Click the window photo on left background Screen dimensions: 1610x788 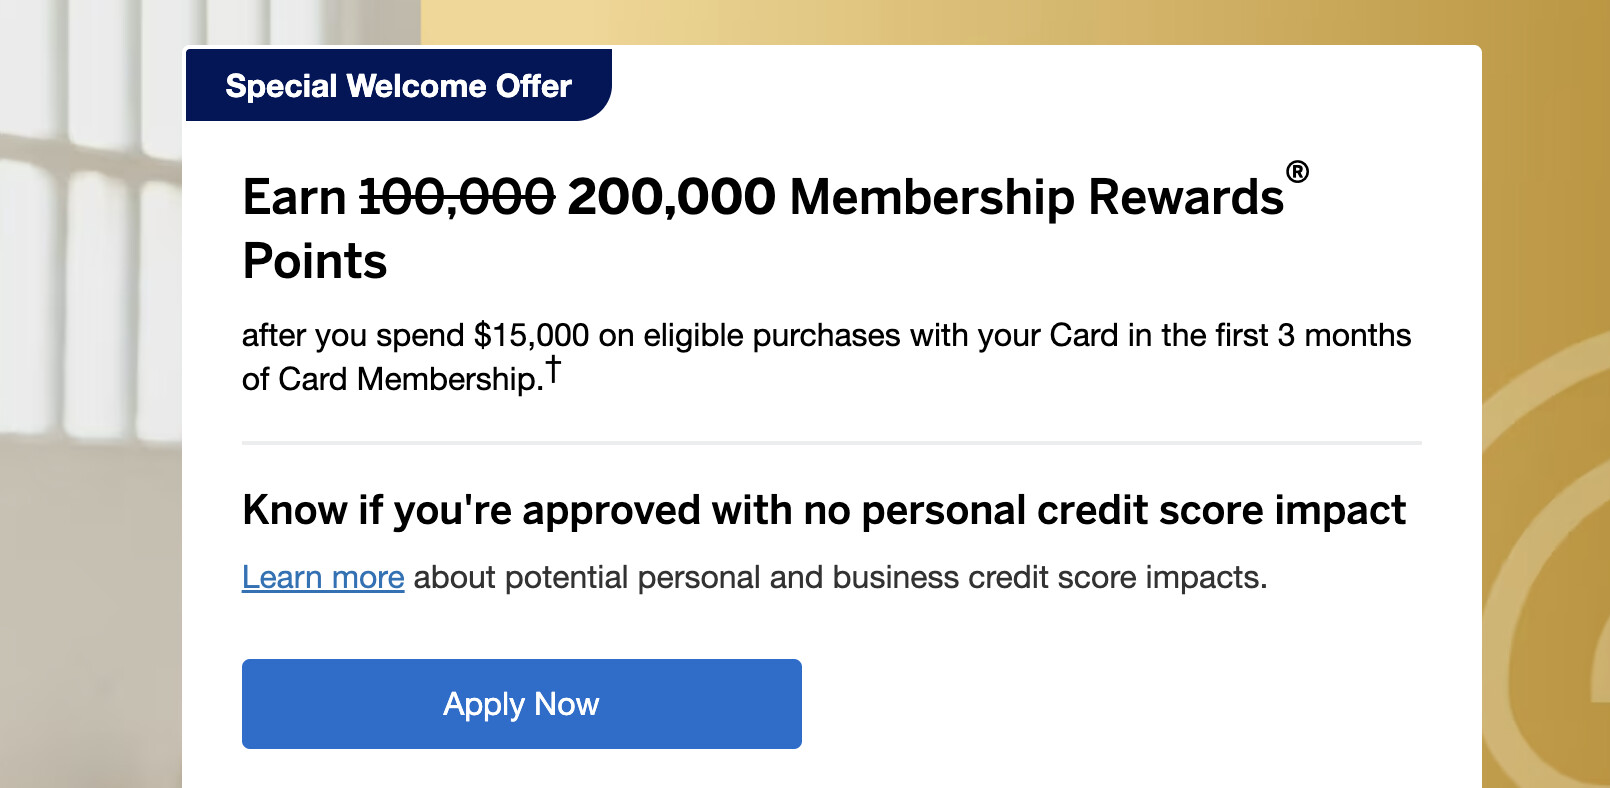pos(90,300)
